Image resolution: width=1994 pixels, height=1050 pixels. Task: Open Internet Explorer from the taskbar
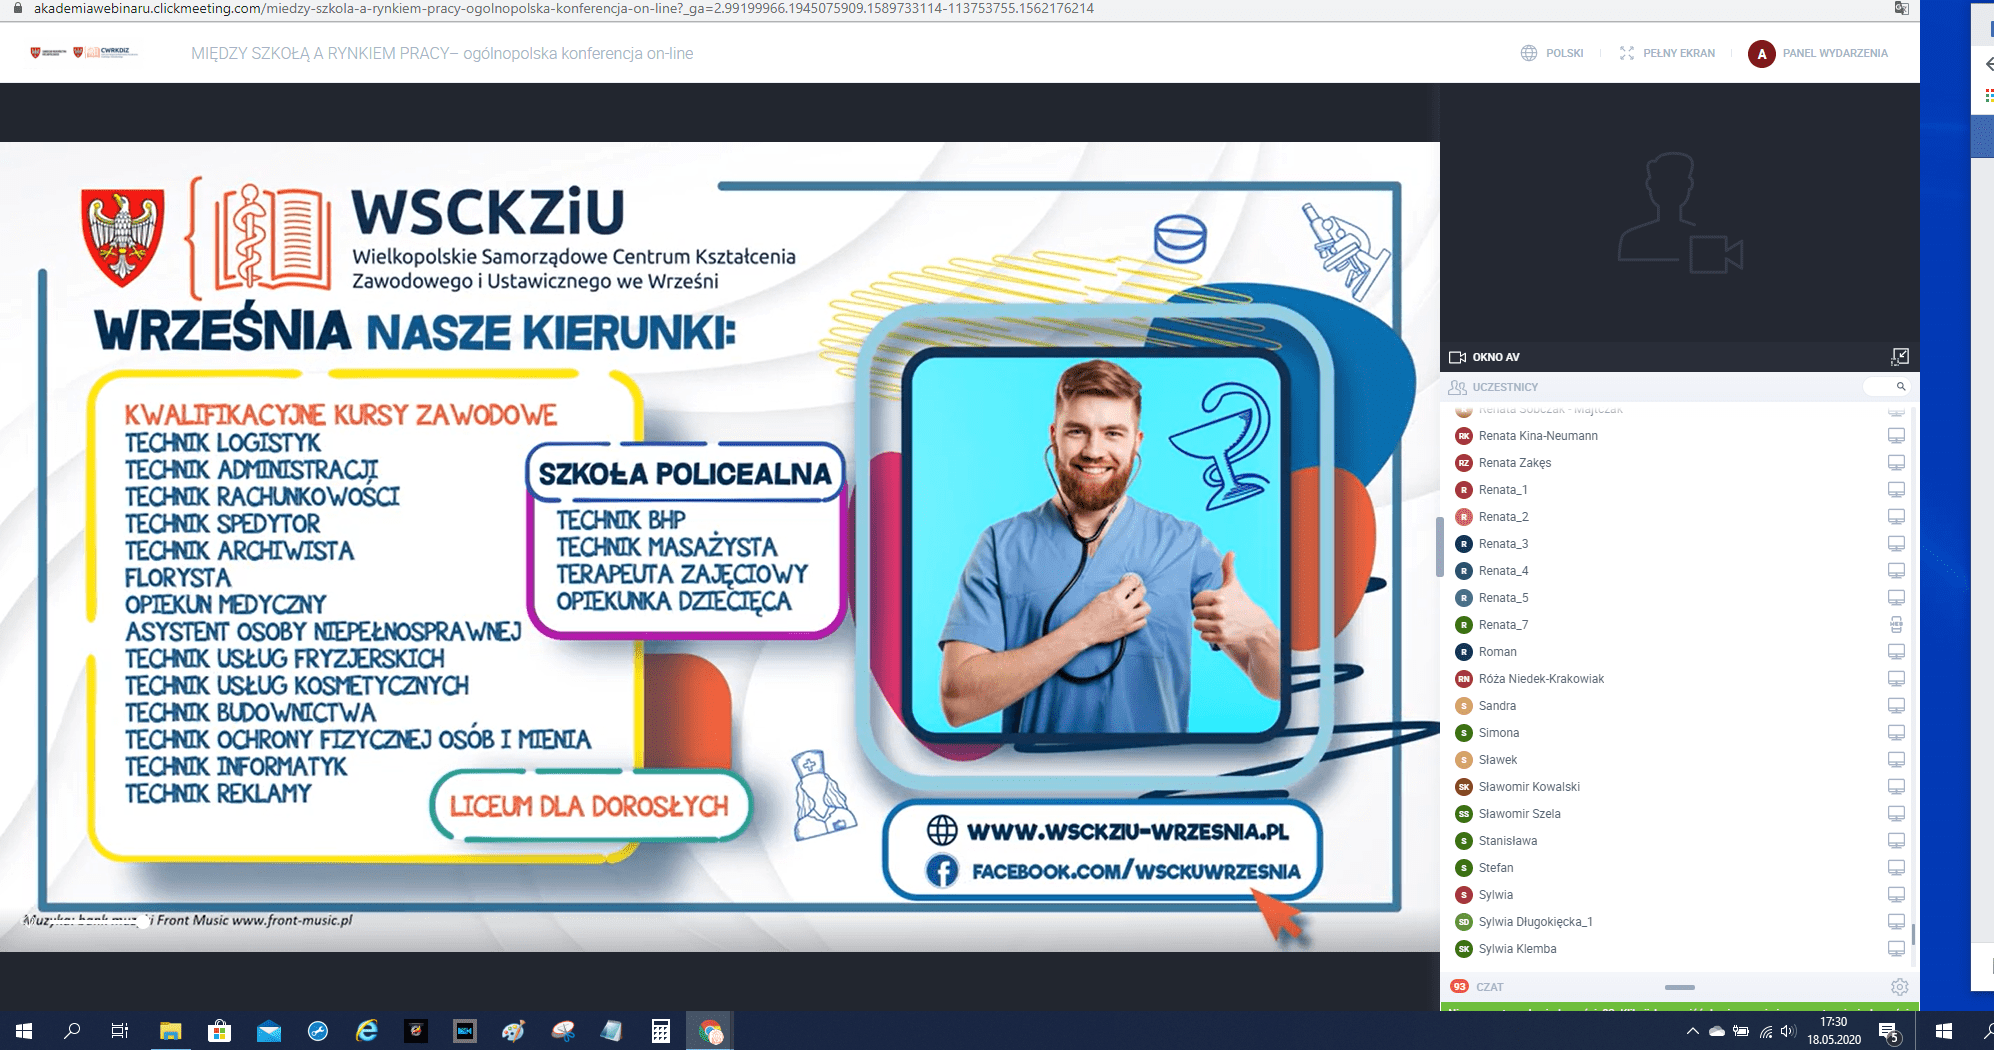coord(367,1031)
